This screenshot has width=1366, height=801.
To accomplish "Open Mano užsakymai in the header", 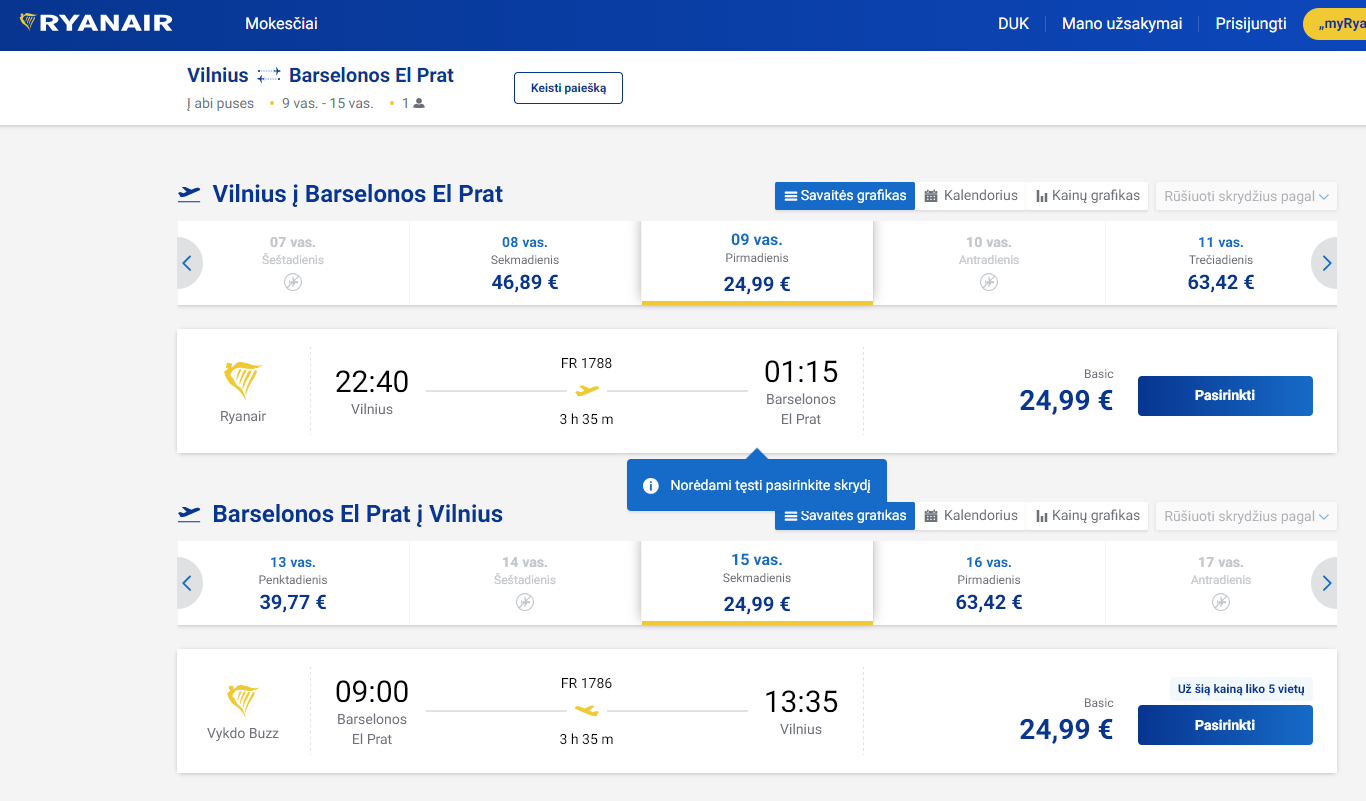I will (x=1122, y=24).
